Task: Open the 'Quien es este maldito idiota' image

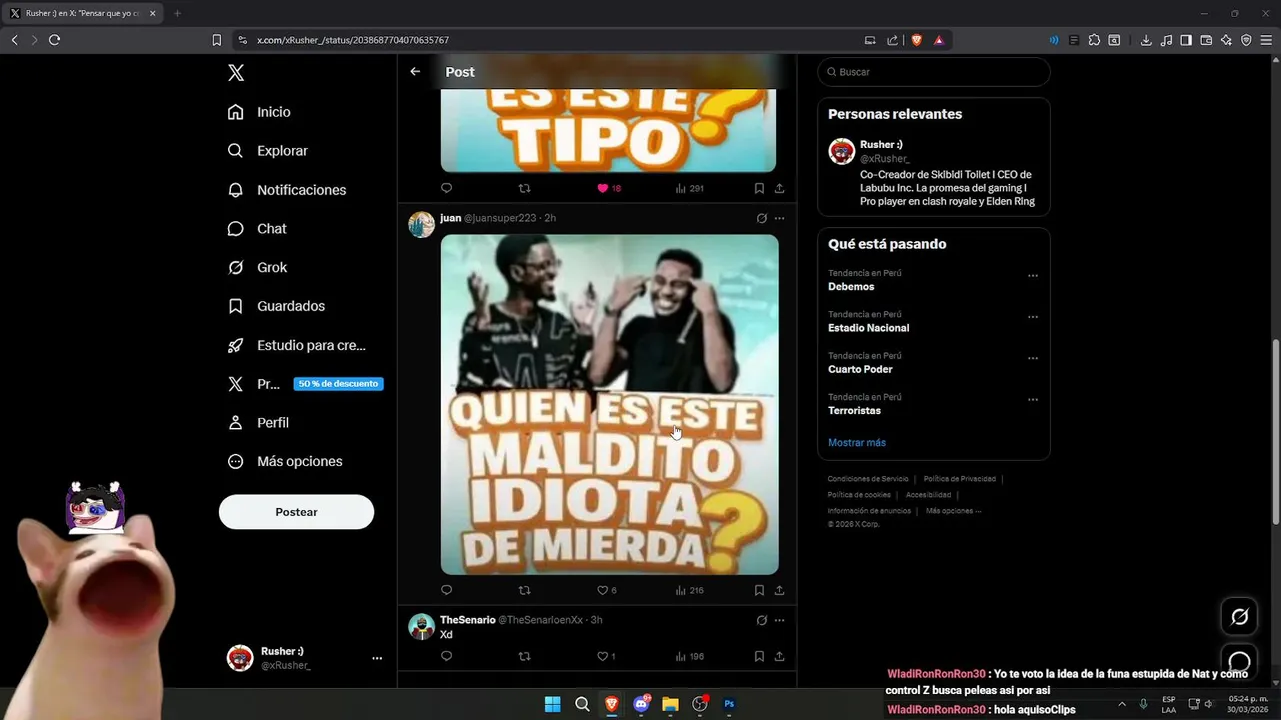Action: tap(609, 404)
